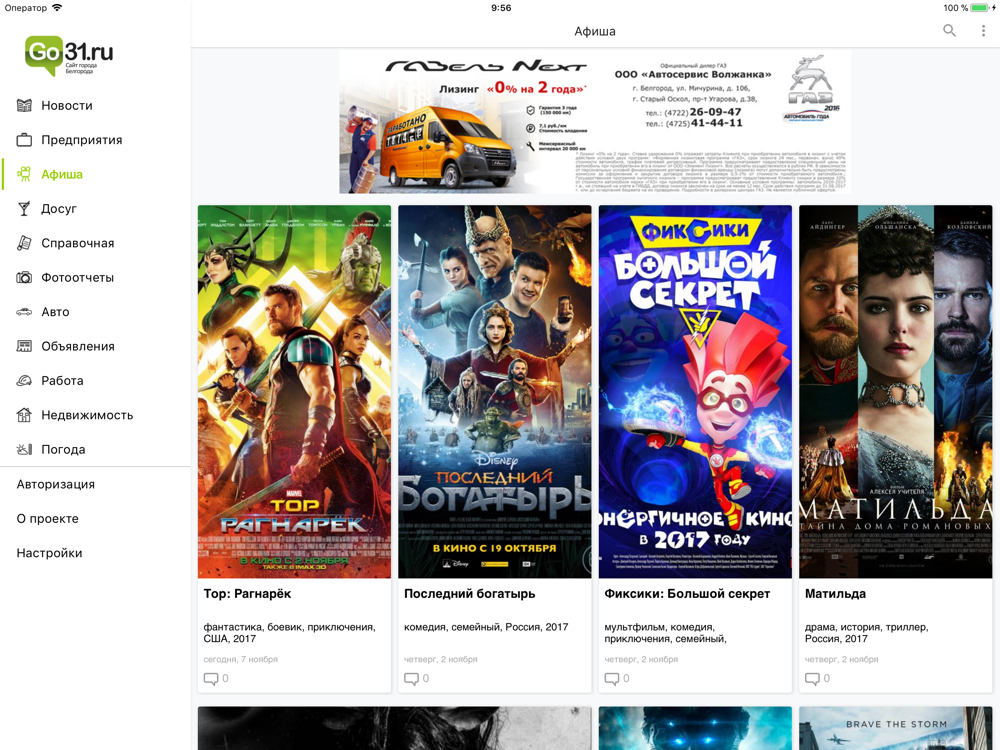Click genre text 'комедия, семейный, Россия, 2017'
Image resolution: width=1000 pixels, height=750 pixels.
(x=486, y=627)
